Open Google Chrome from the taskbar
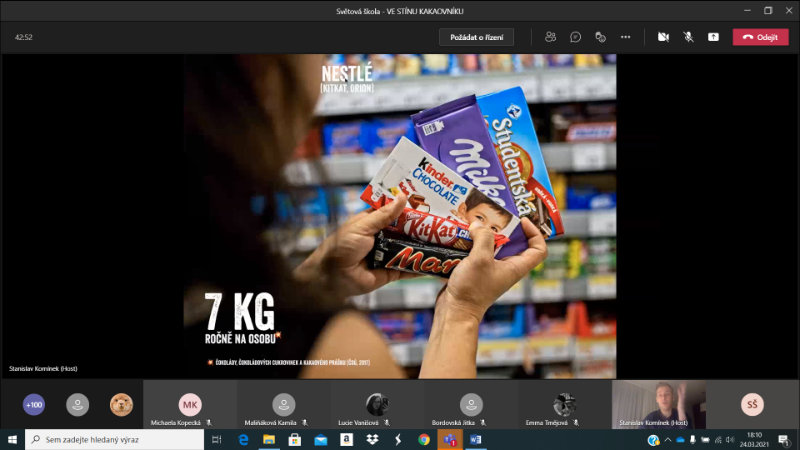Image resolution: width=800 pixels, height=450 pixels. [424, 440]
